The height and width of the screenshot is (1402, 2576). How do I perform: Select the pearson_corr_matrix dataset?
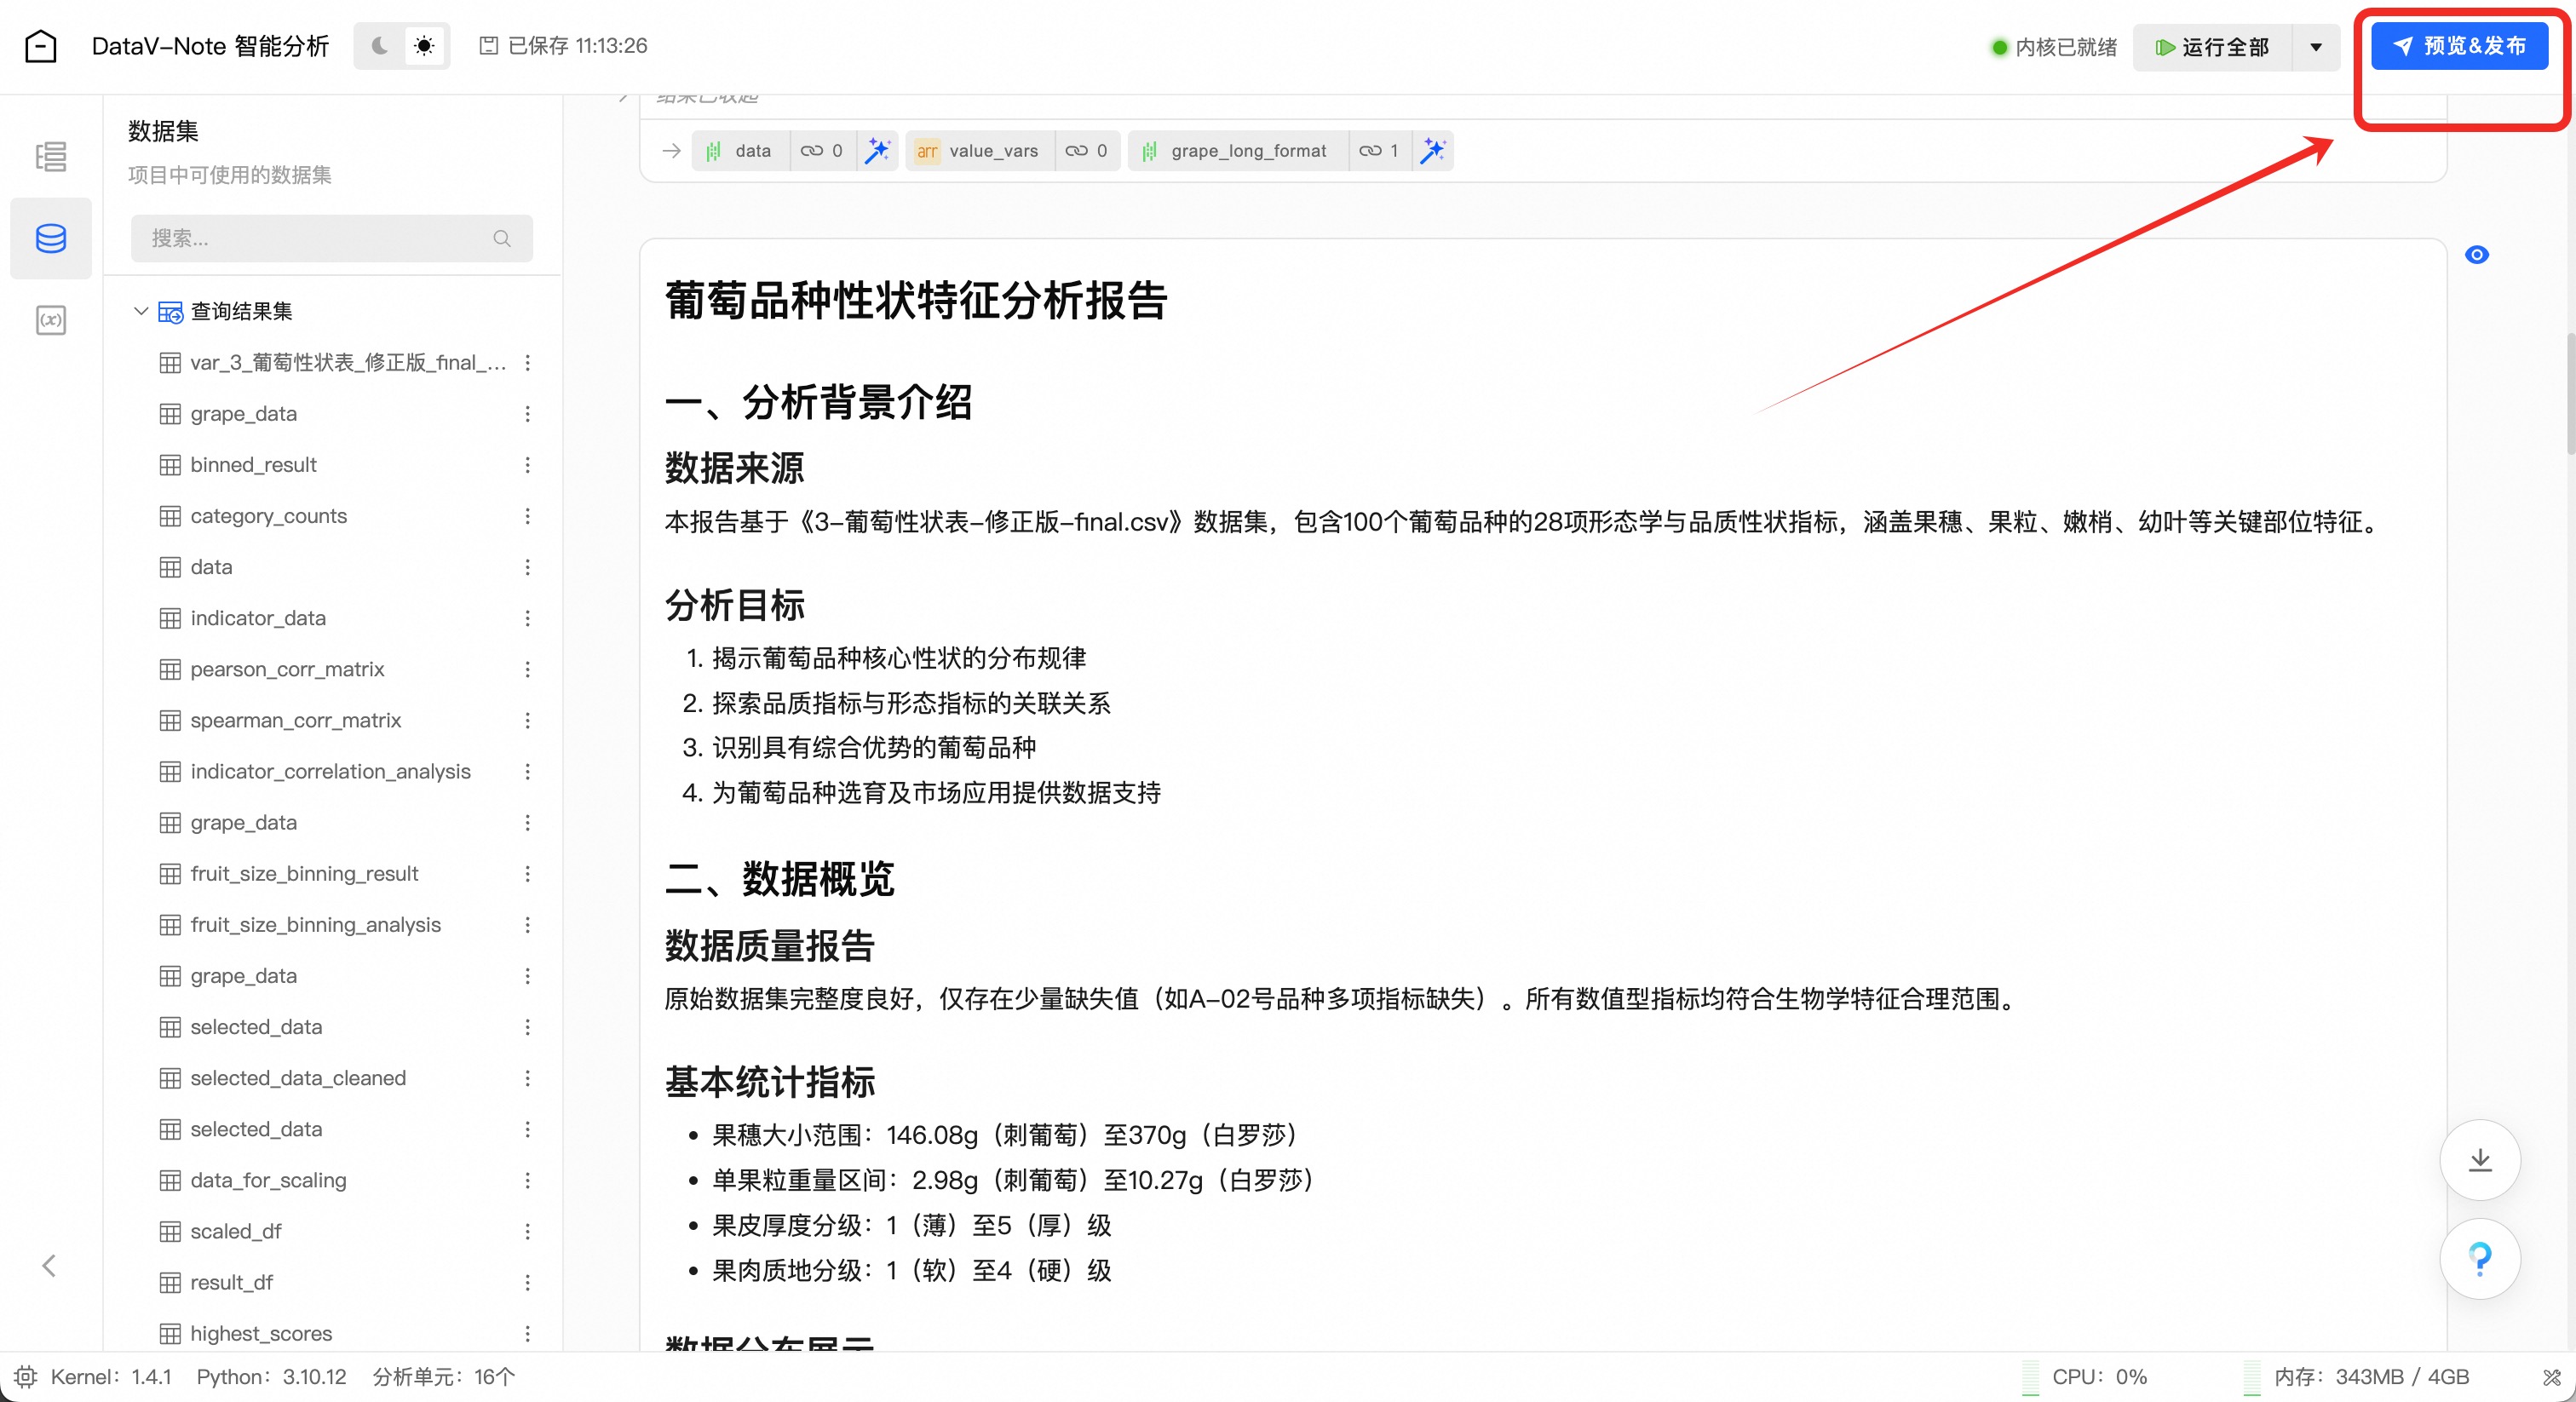(x=287, y=669)
